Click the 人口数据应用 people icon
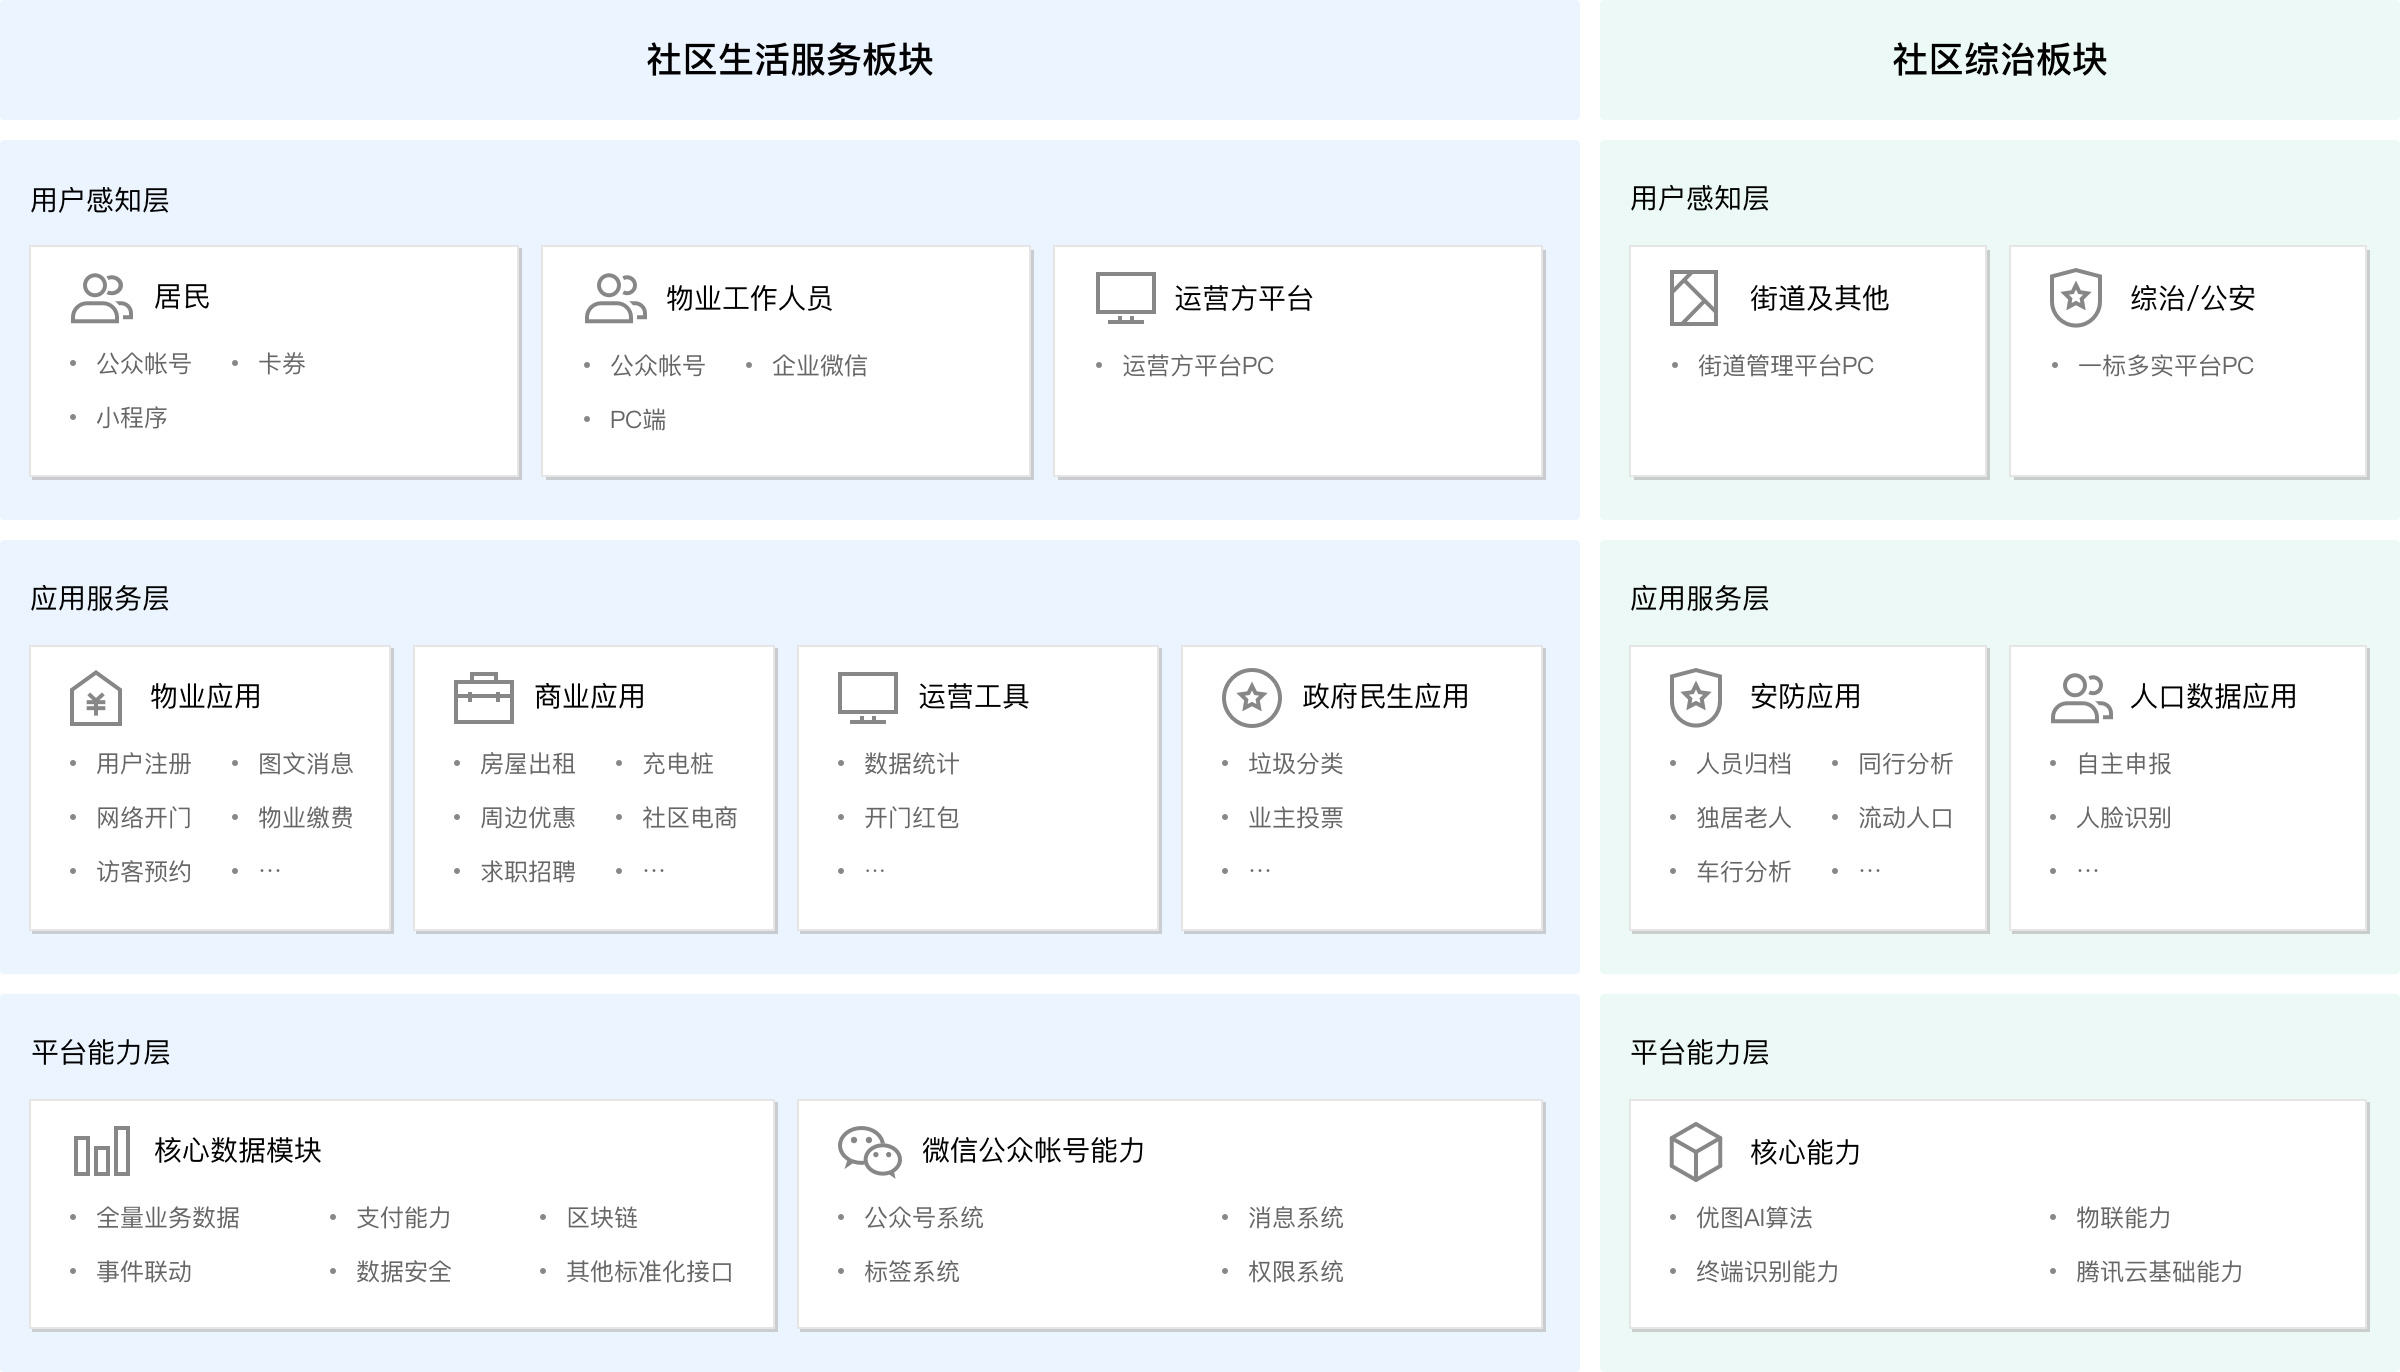Screen dimensions: 2400x1372 coord(2081,697)
